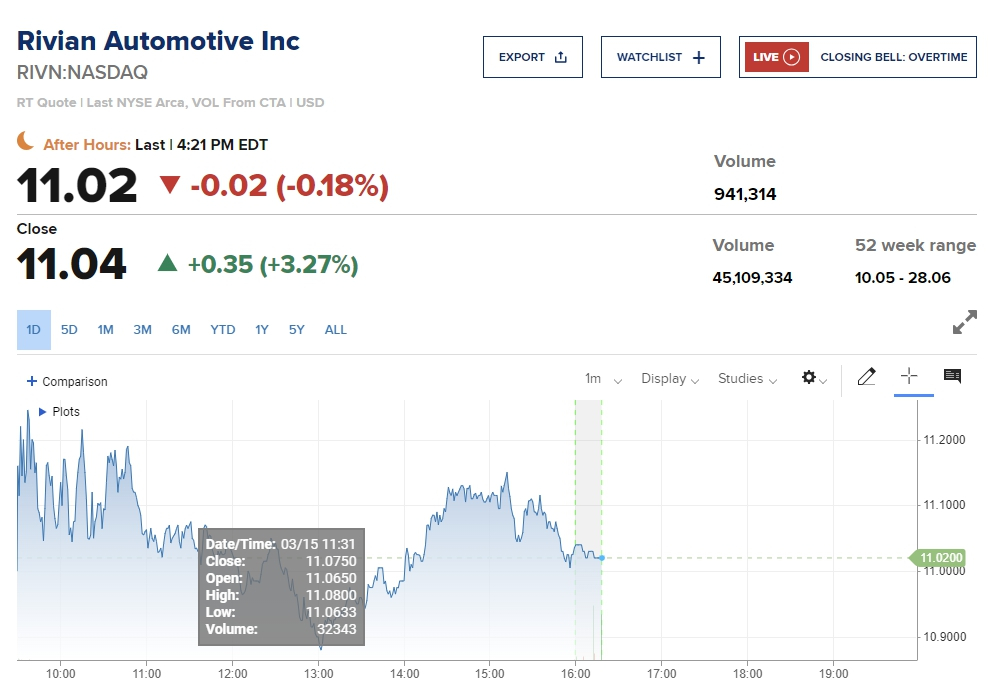This screenshot has width=990, height=695.
Task: Open the 1m interval dropdown
Action: pos(603,379)
